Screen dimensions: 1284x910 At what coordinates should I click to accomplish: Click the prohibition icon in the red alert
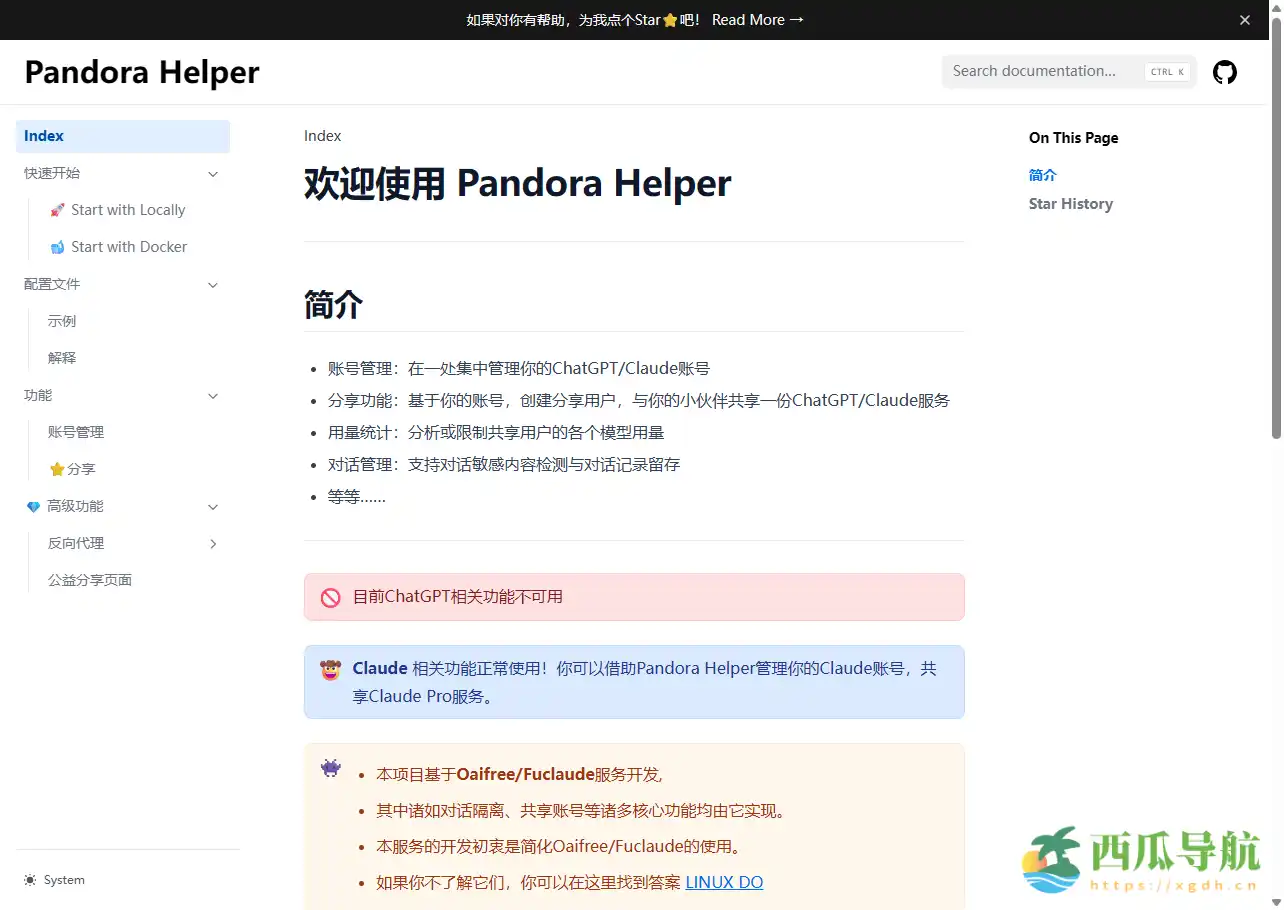point(330,596)
